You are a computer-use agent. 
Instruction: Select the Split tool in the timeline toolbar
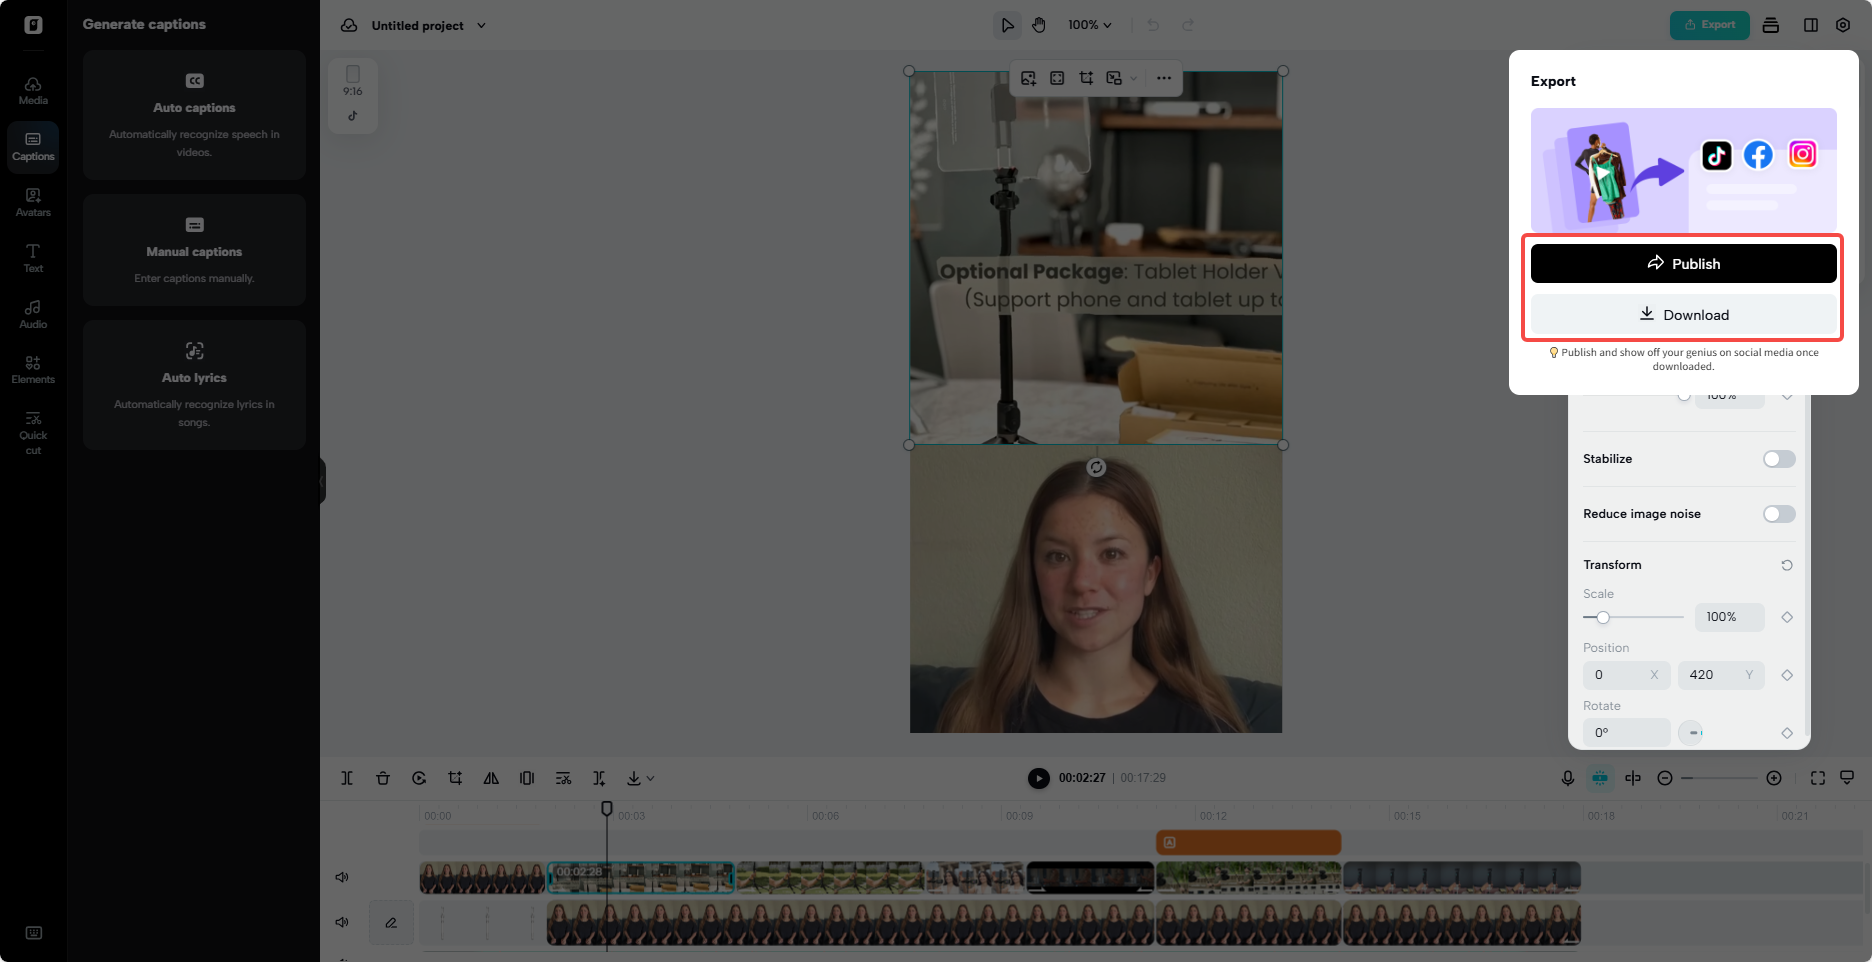click(x=347, y=778)
